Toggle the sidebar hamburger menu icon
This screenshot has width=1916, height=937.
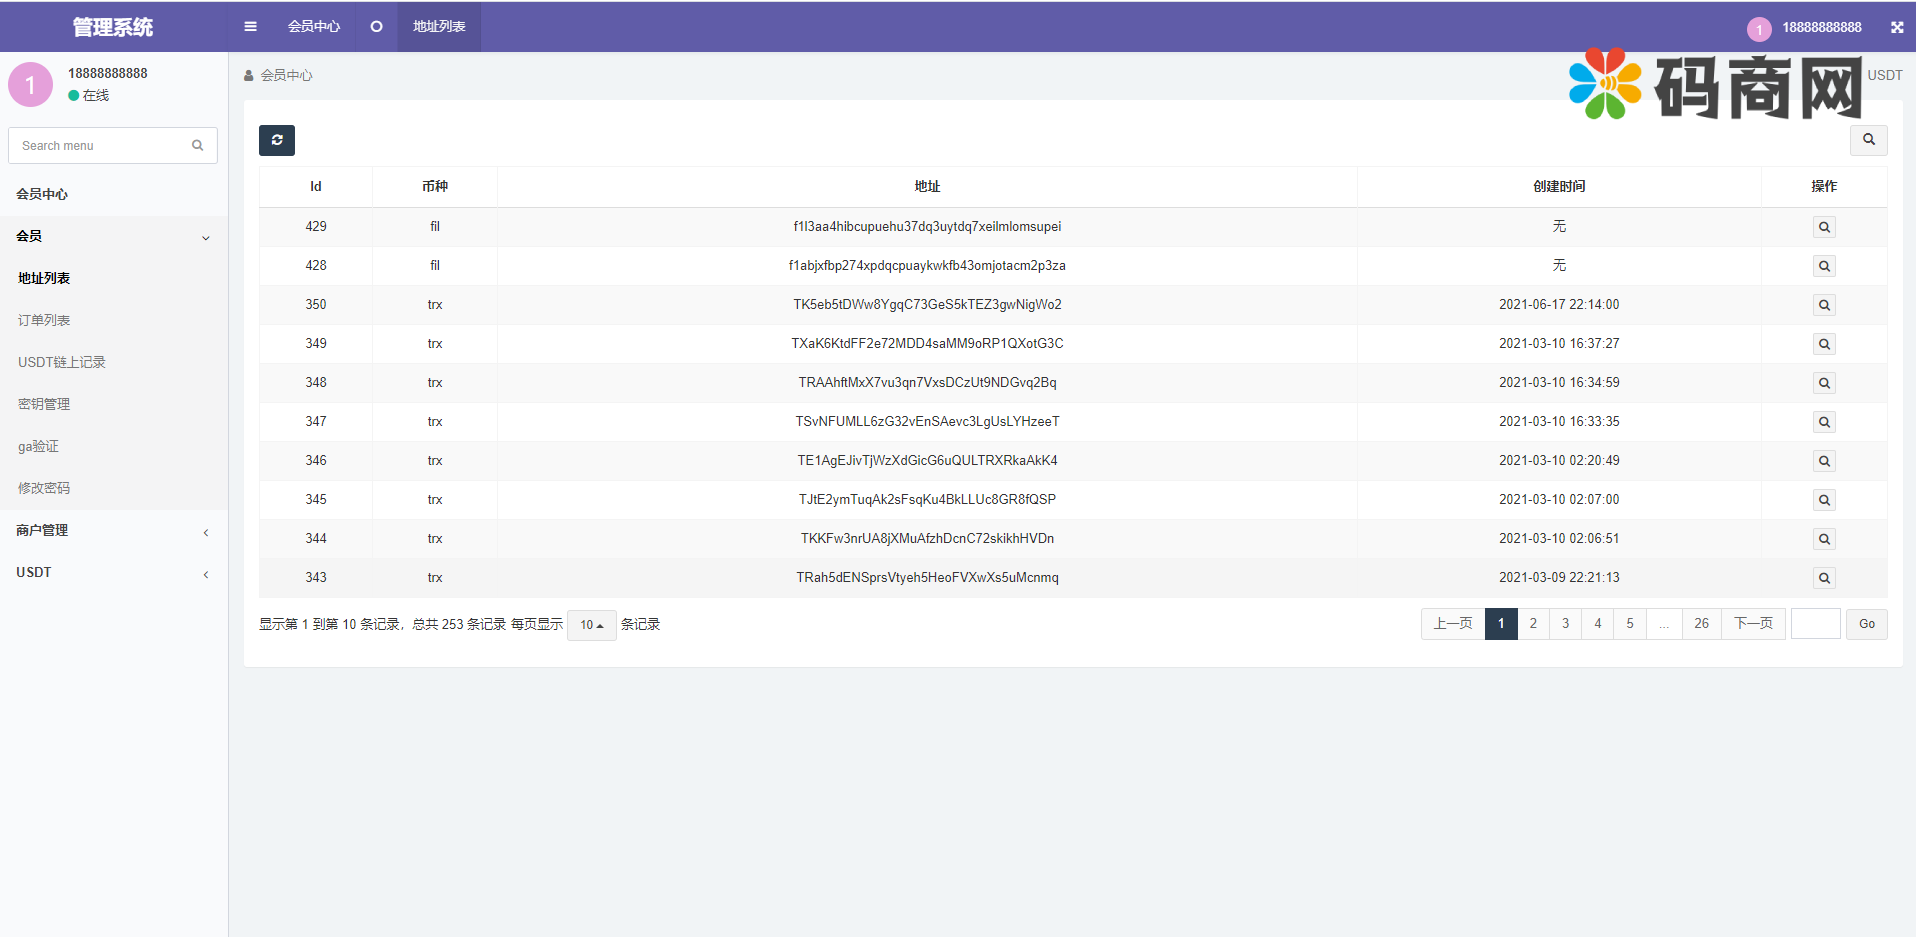(250, 27)
